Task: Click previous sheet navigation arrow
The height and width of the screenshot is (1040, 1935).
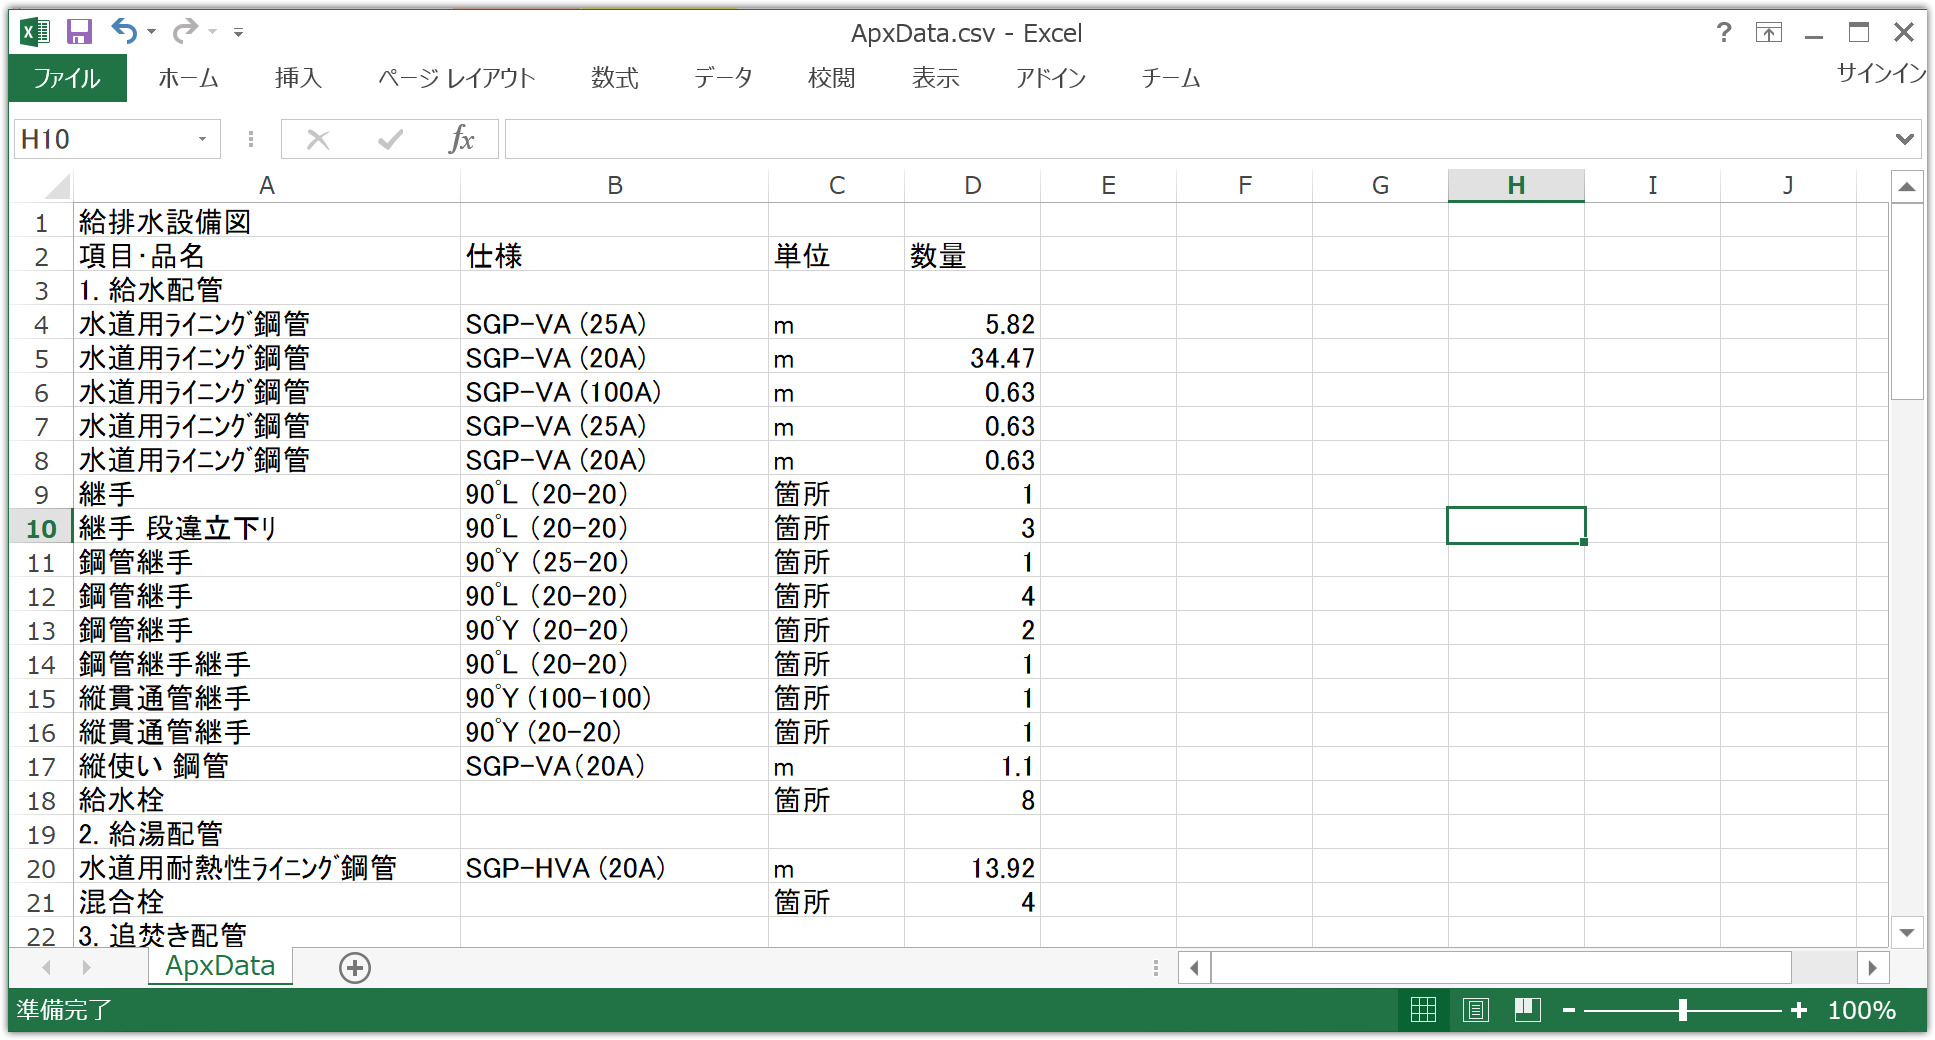Action: pos(46,967)
